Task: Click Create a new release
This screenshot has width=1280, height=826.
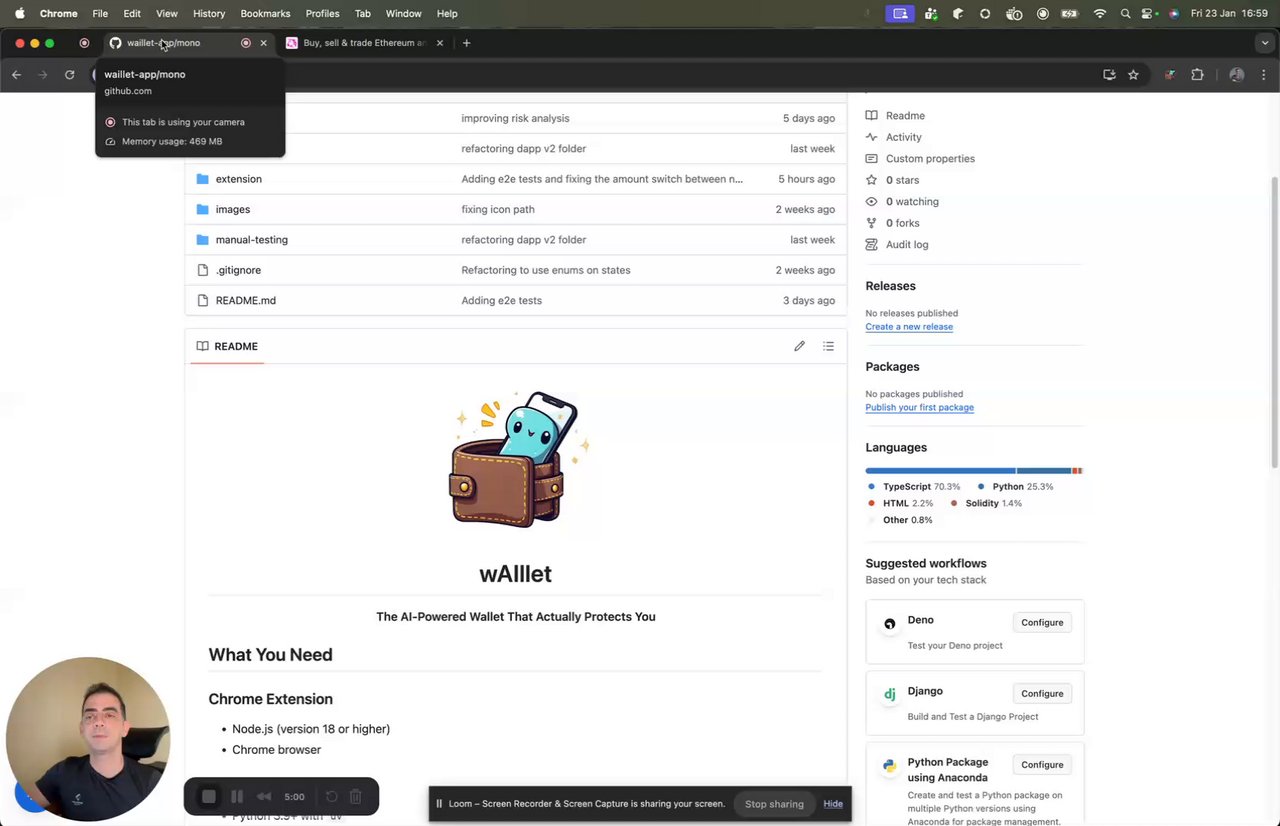Action: point(909,327)
